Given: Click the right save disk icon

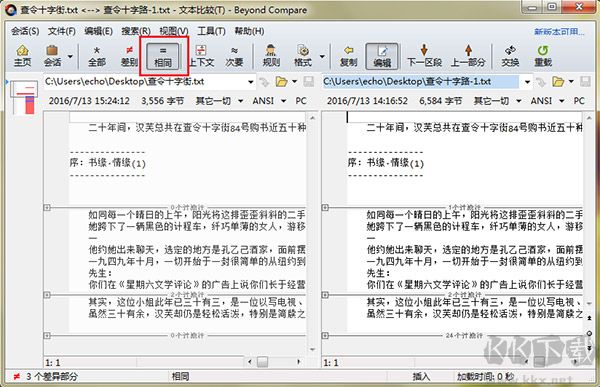Looking at the screenshot, I should (585, 82).
